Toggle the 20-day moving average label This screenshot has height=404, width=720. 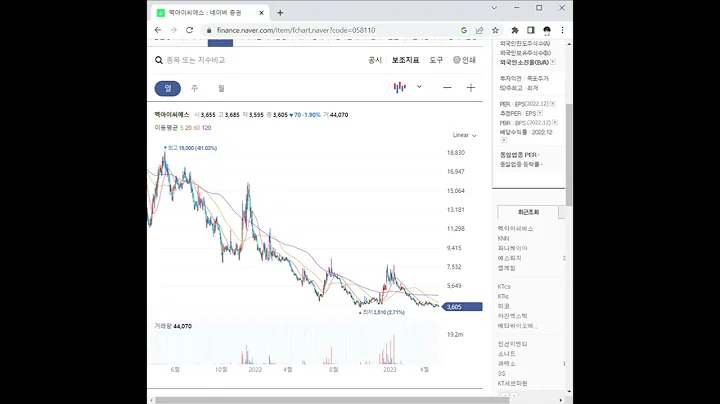pos(188,128)
